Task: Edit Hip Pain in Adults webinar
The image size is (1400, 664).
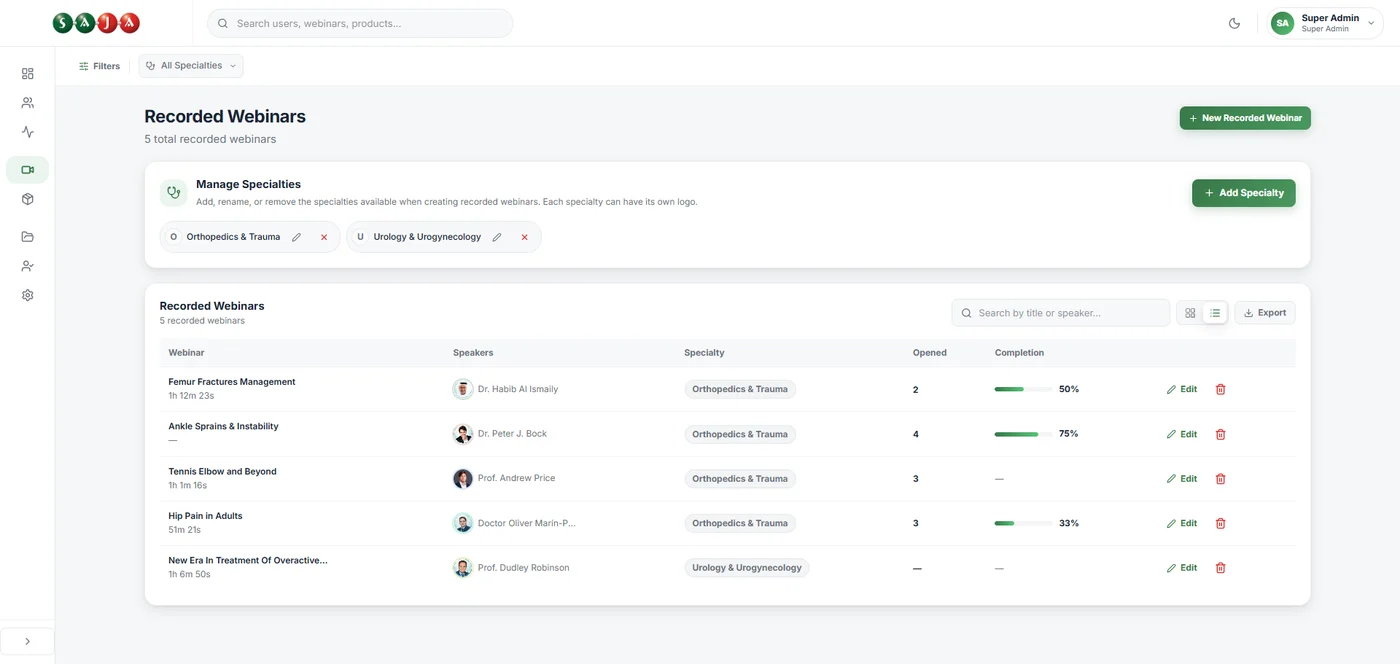Action: pos(1182,523)
